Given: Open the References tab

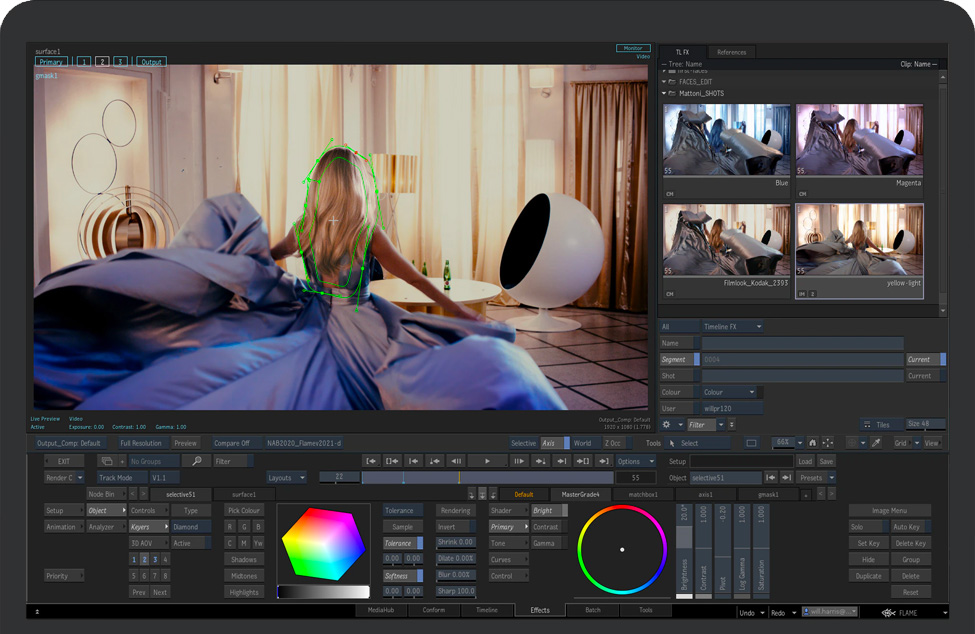Looking at the screenshot, I should click(x=731, y=52).
